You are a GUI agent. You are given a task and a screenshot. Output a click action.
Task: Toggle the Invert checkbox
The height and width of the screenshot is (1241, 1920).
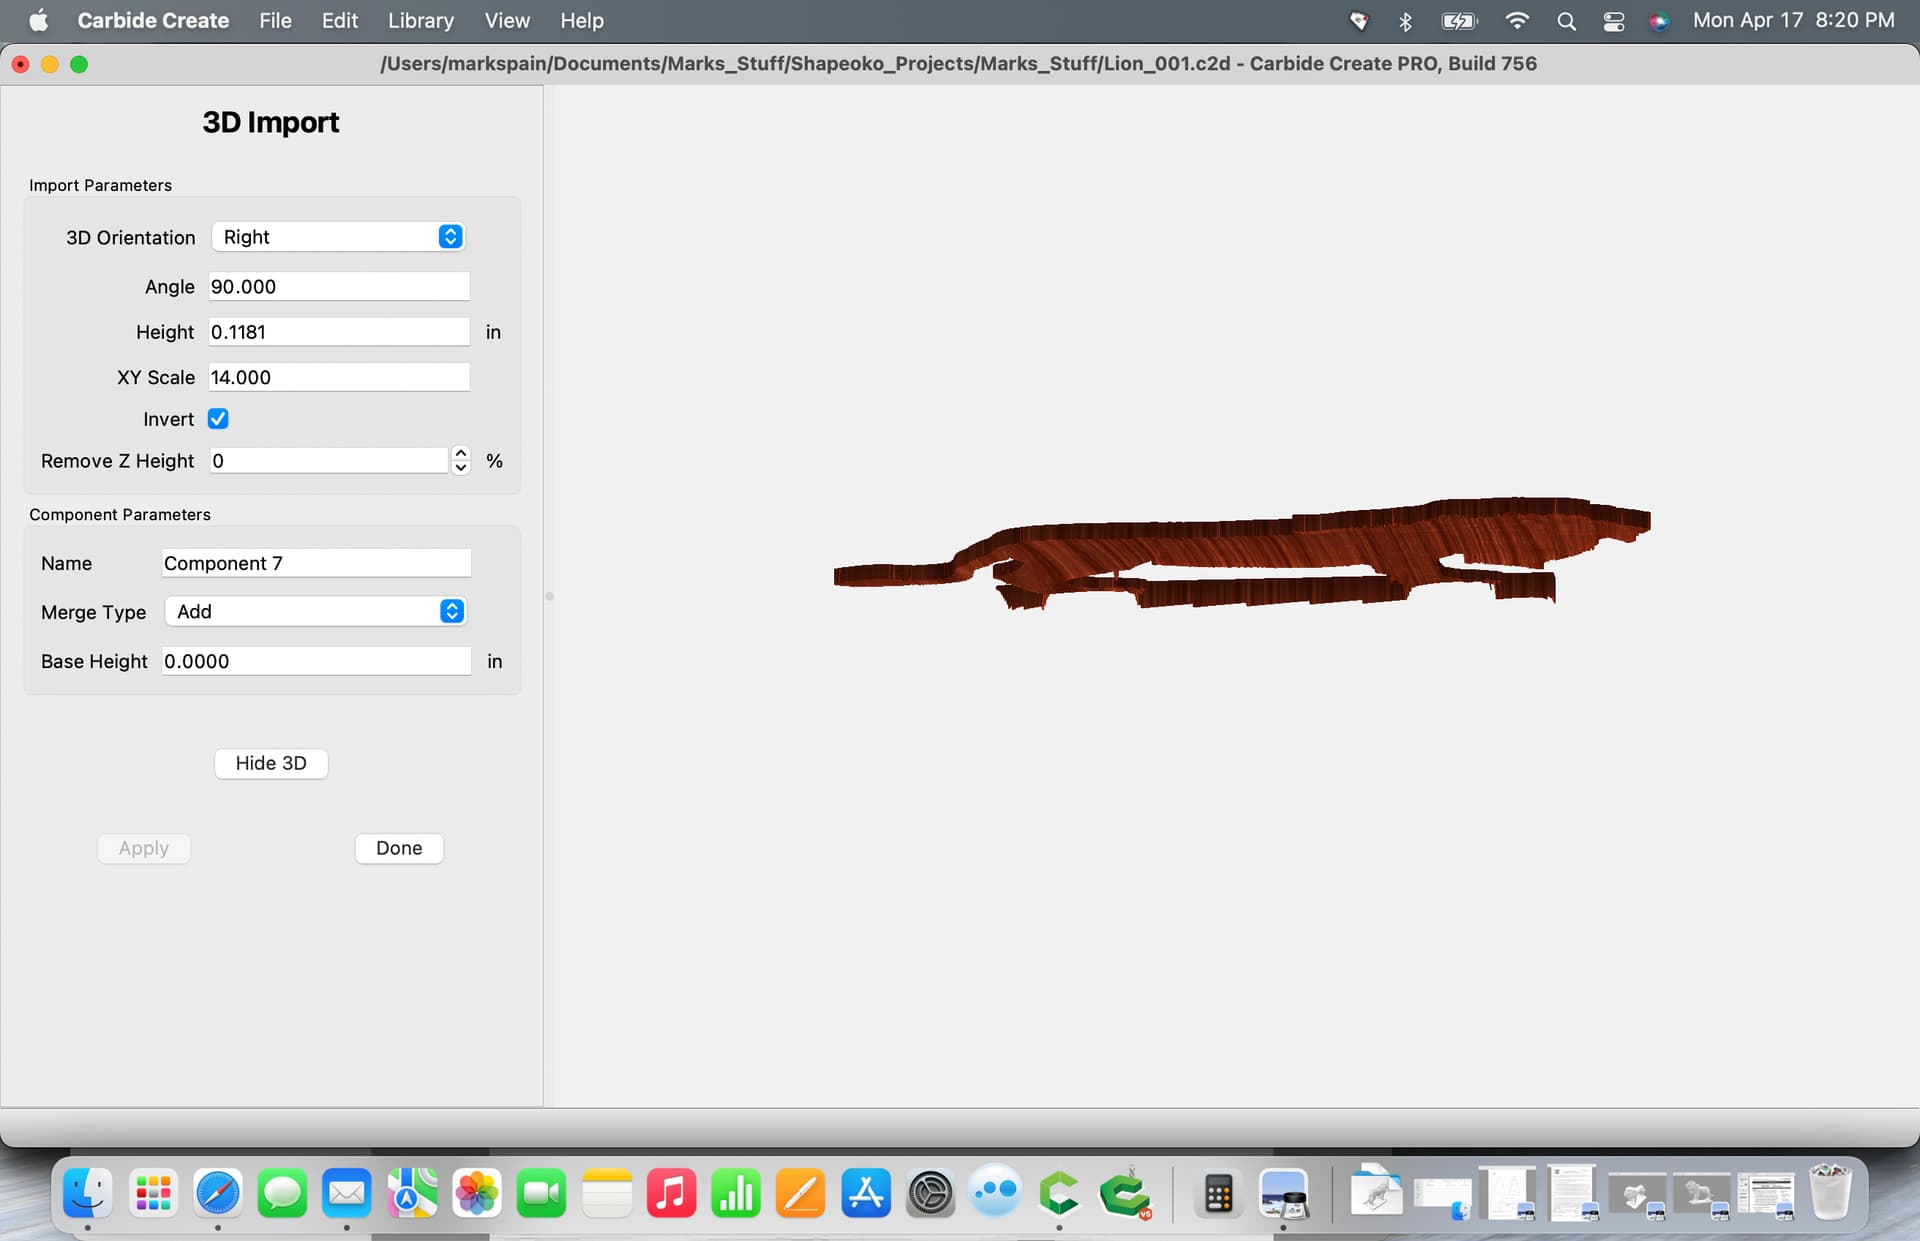(x=218, y=419)
